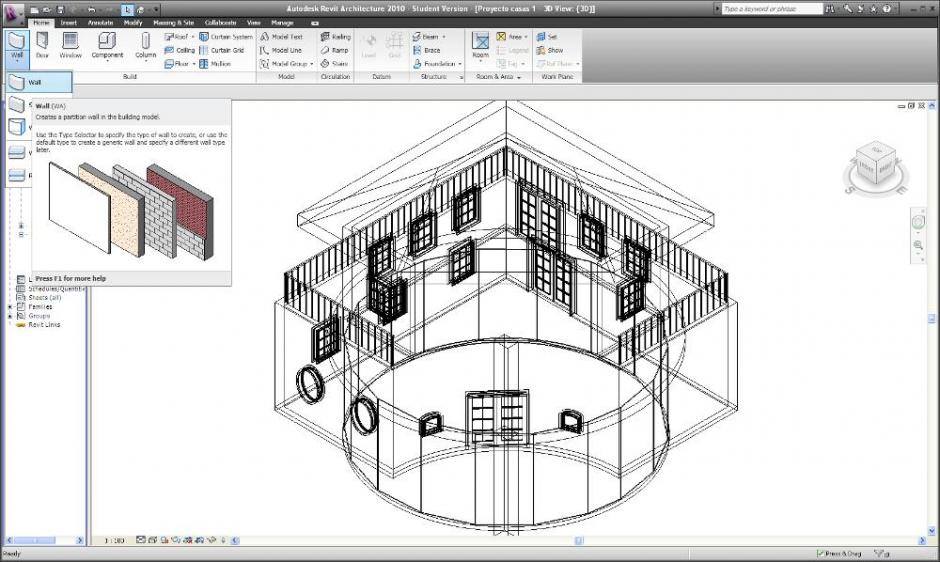Expand the Families tree node
The width and height of the screenshot is (940, 562).
click(10, 306)
